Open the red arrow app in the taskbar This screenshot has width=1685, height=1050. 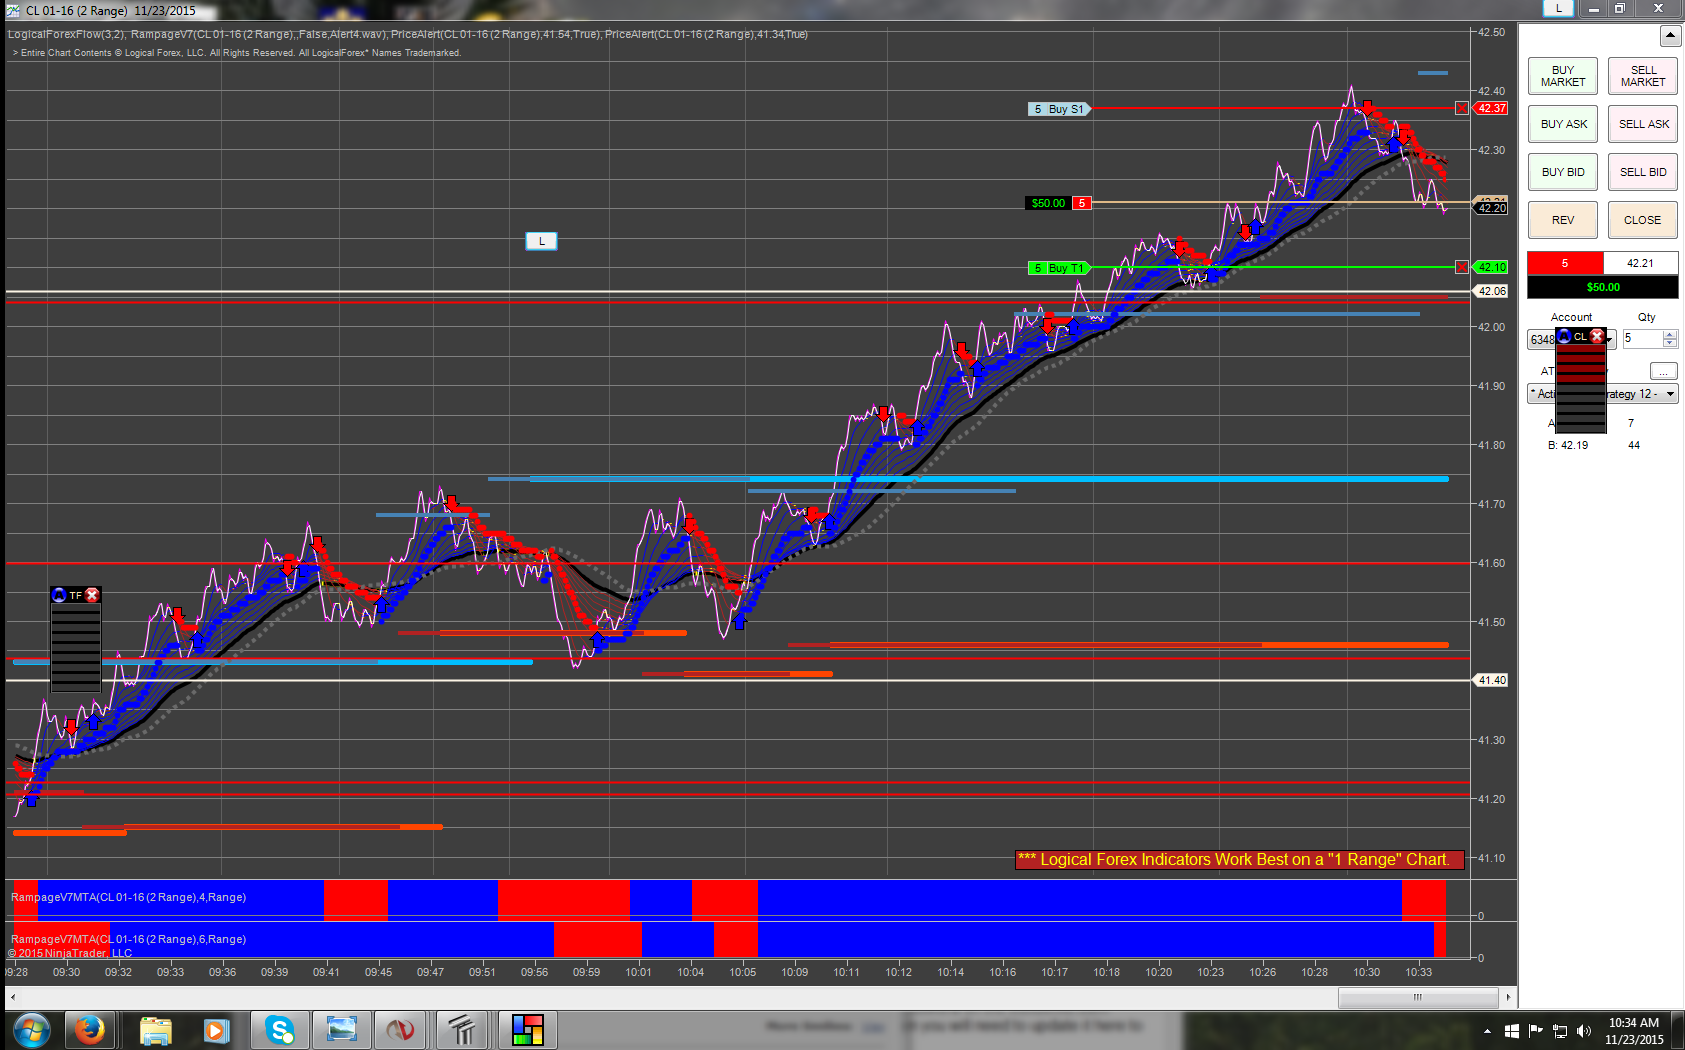(401, 1029)
